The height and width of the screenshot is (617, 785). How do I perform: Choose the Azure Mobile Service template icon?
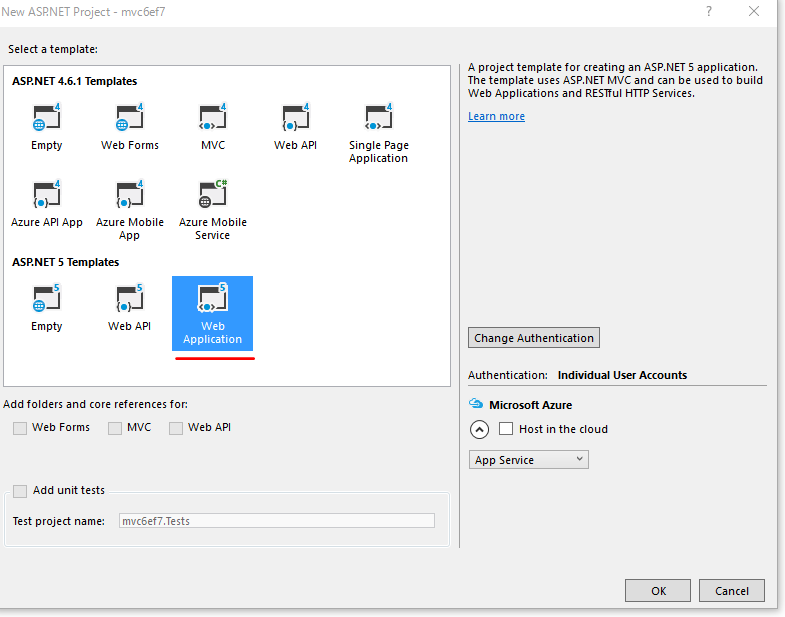(x=213, y=194)
